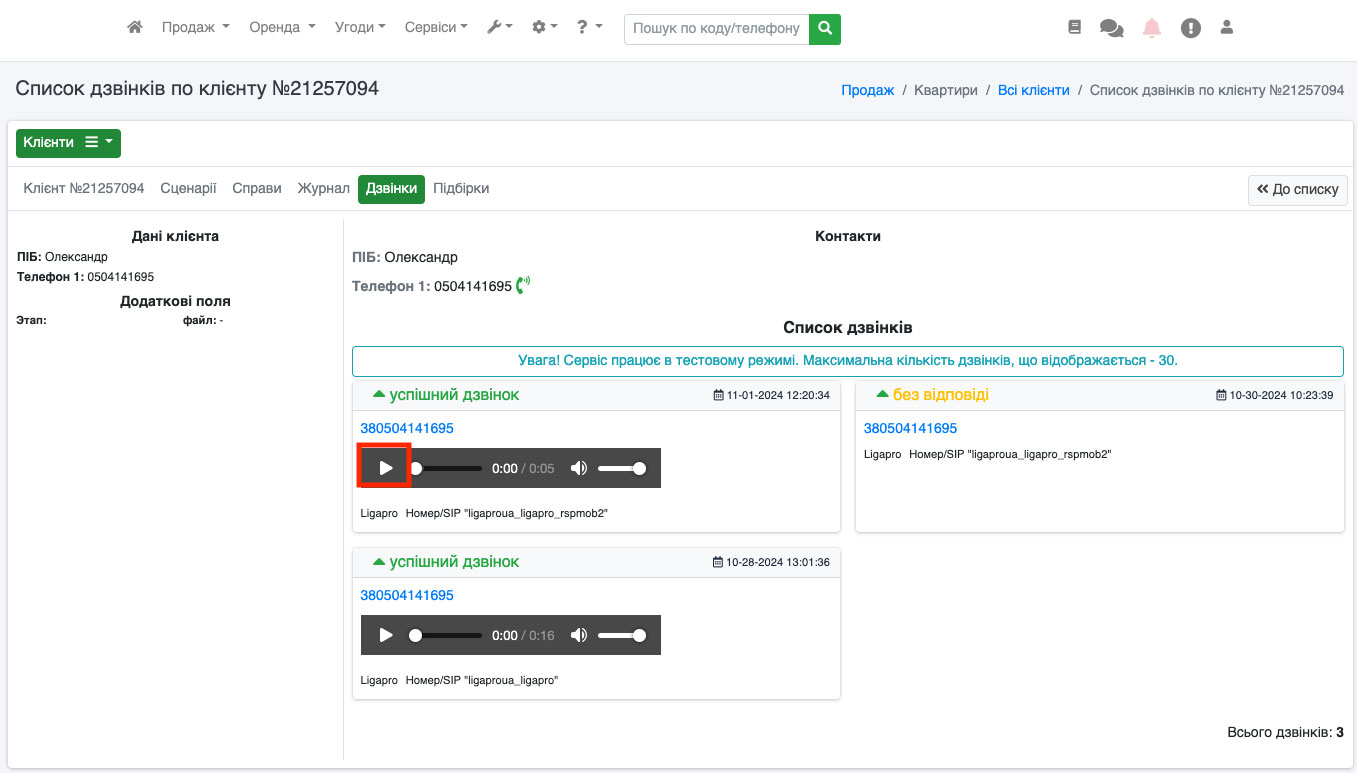Adjust volume slider of first recording
This screenshot has height=773, width=1357.
click(620, 468)
